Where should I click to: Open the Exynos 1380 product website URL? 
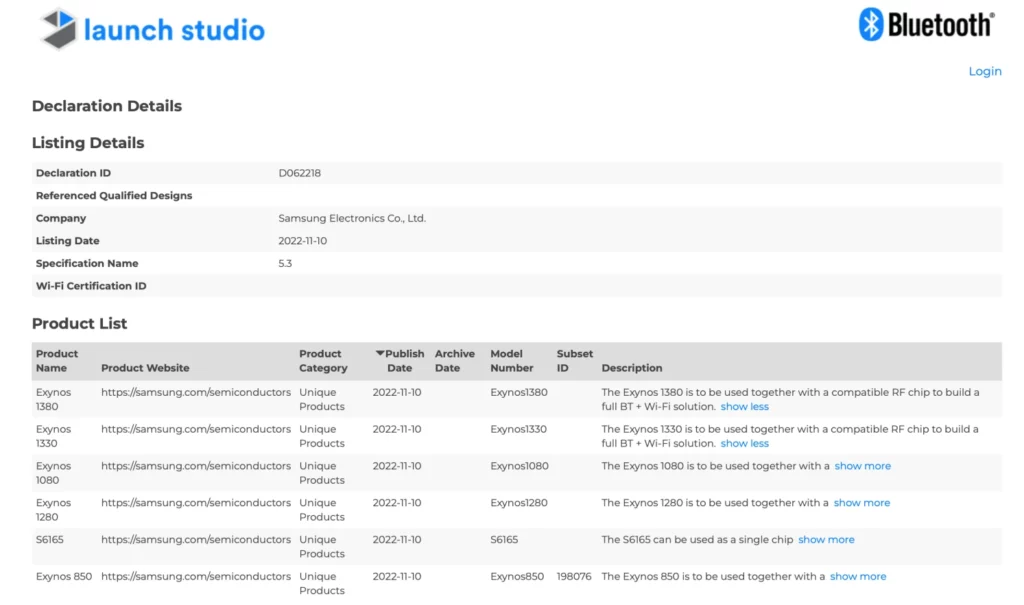[x=196, y=392]
